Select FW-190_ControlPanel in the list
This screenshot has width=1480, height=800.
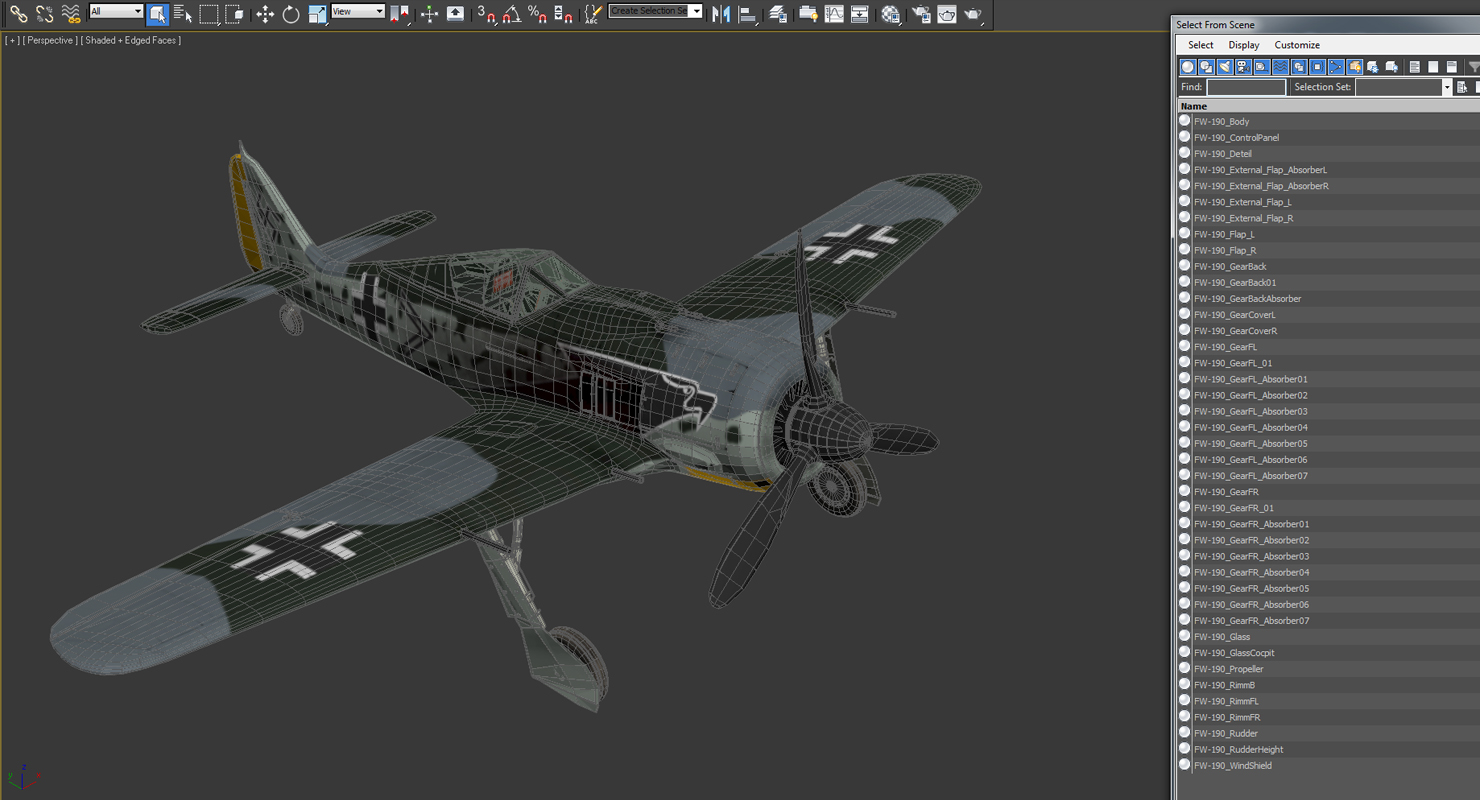click(1328, 137)
